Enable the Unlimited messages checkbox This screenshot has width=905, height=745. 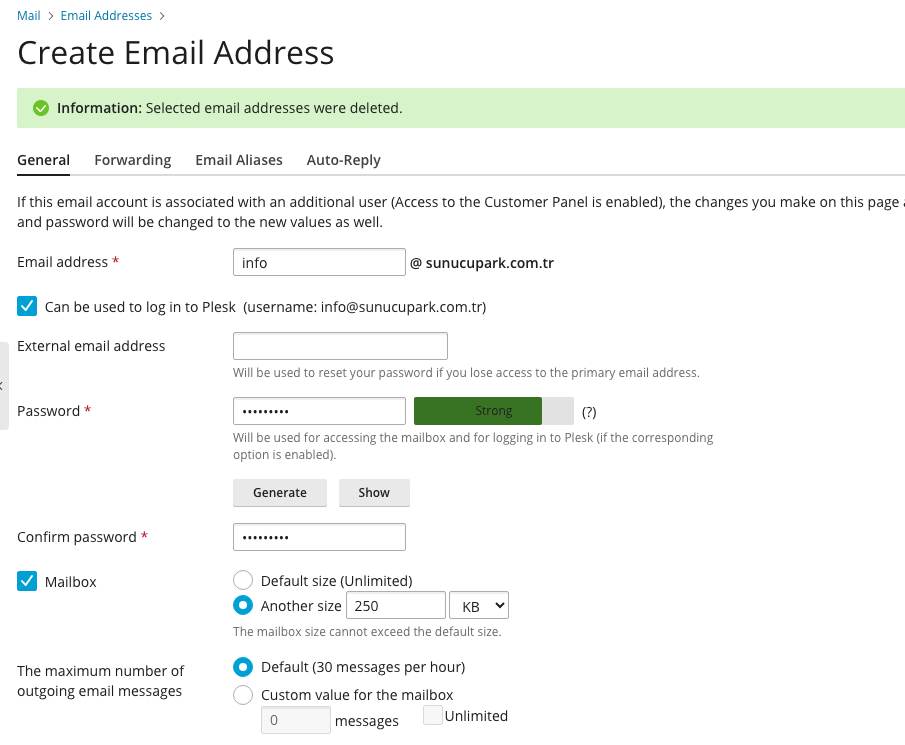[433, 716]
